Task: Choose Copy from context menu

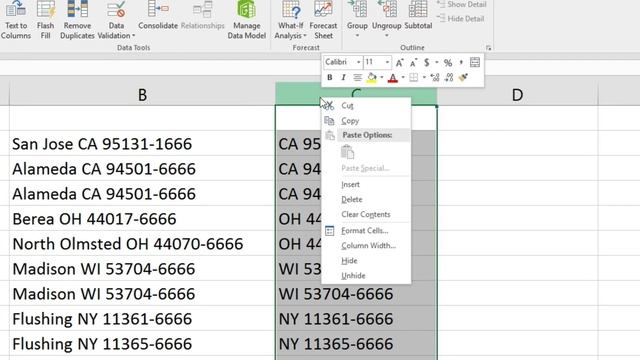Action: [x=366, y=121]
